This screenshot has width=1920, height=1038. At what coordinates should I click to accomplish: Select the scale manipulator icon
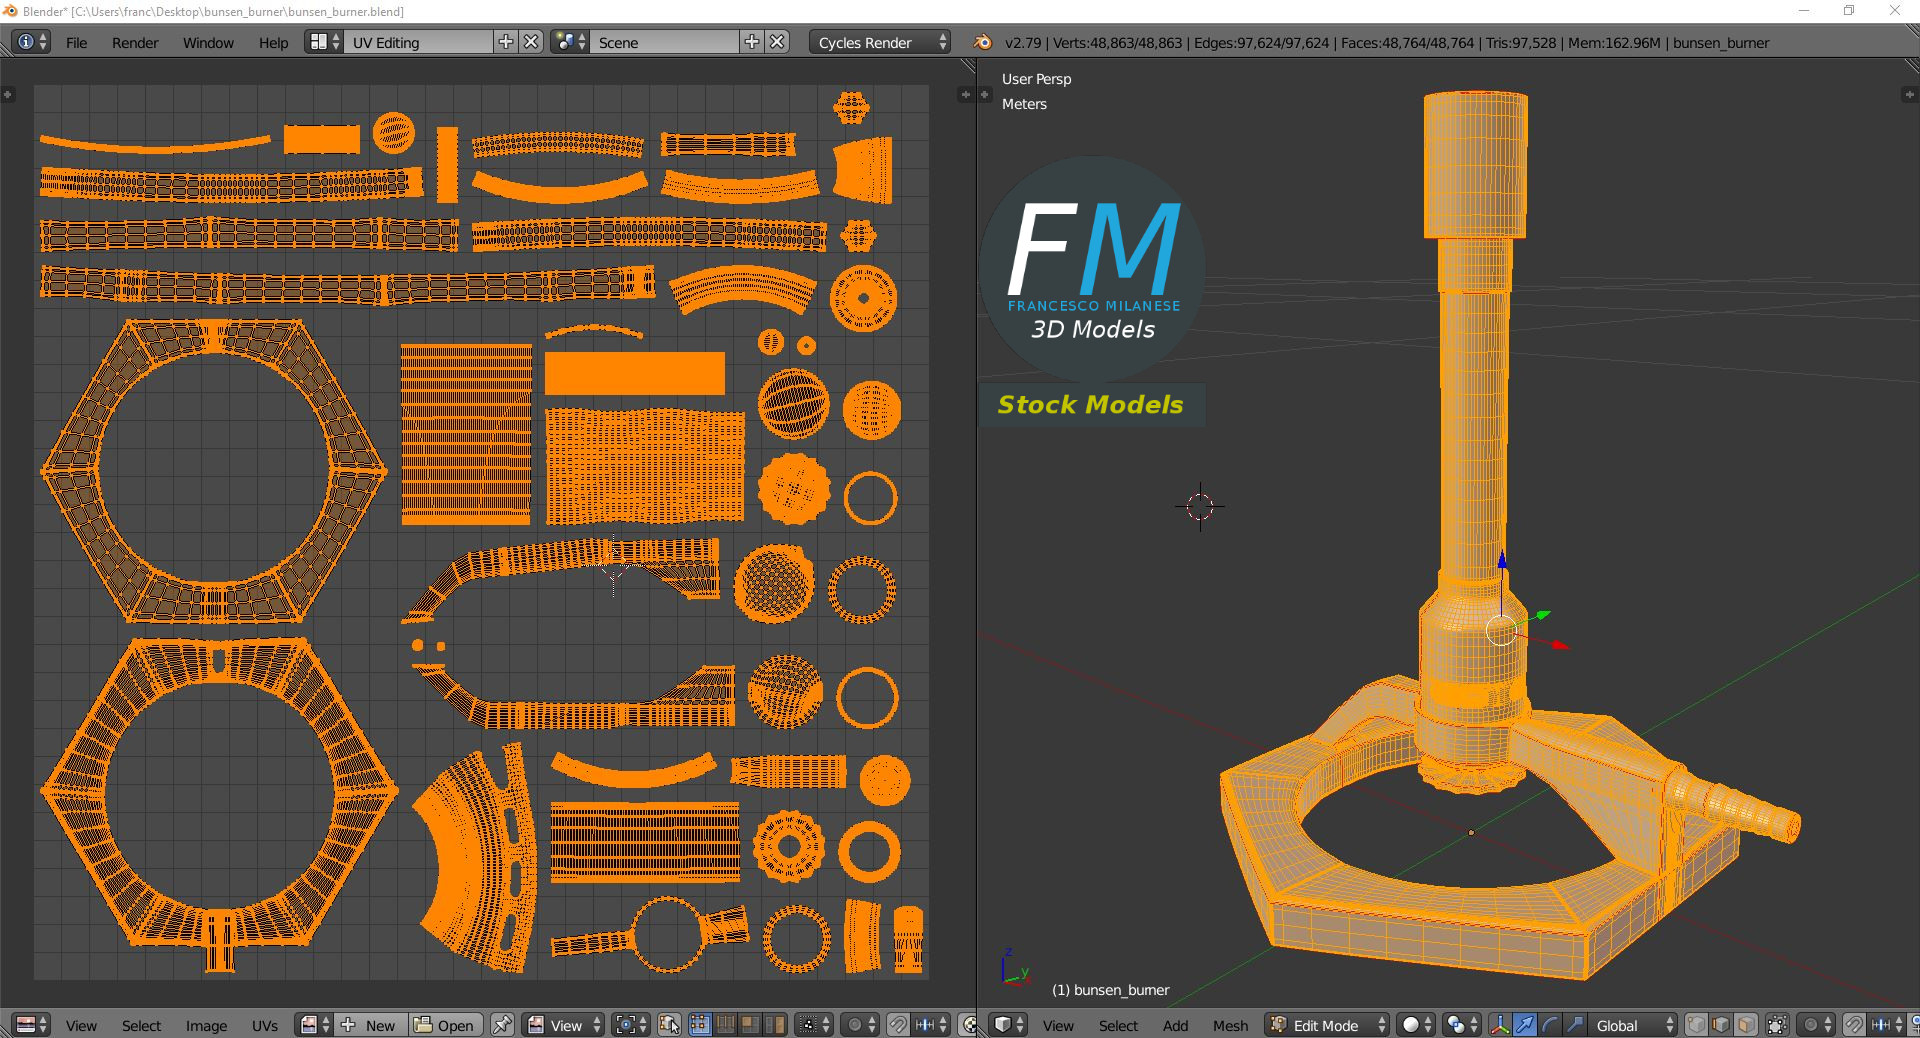pos(1574,1025)
